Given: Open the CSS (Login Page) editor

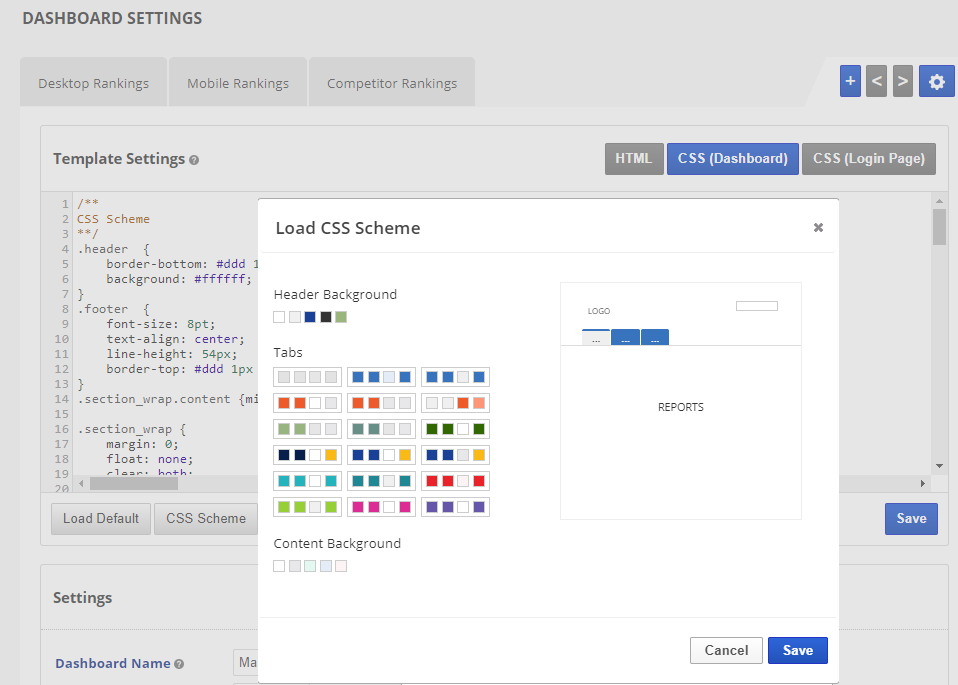Looking at the screenshot, I should [868, 159].
